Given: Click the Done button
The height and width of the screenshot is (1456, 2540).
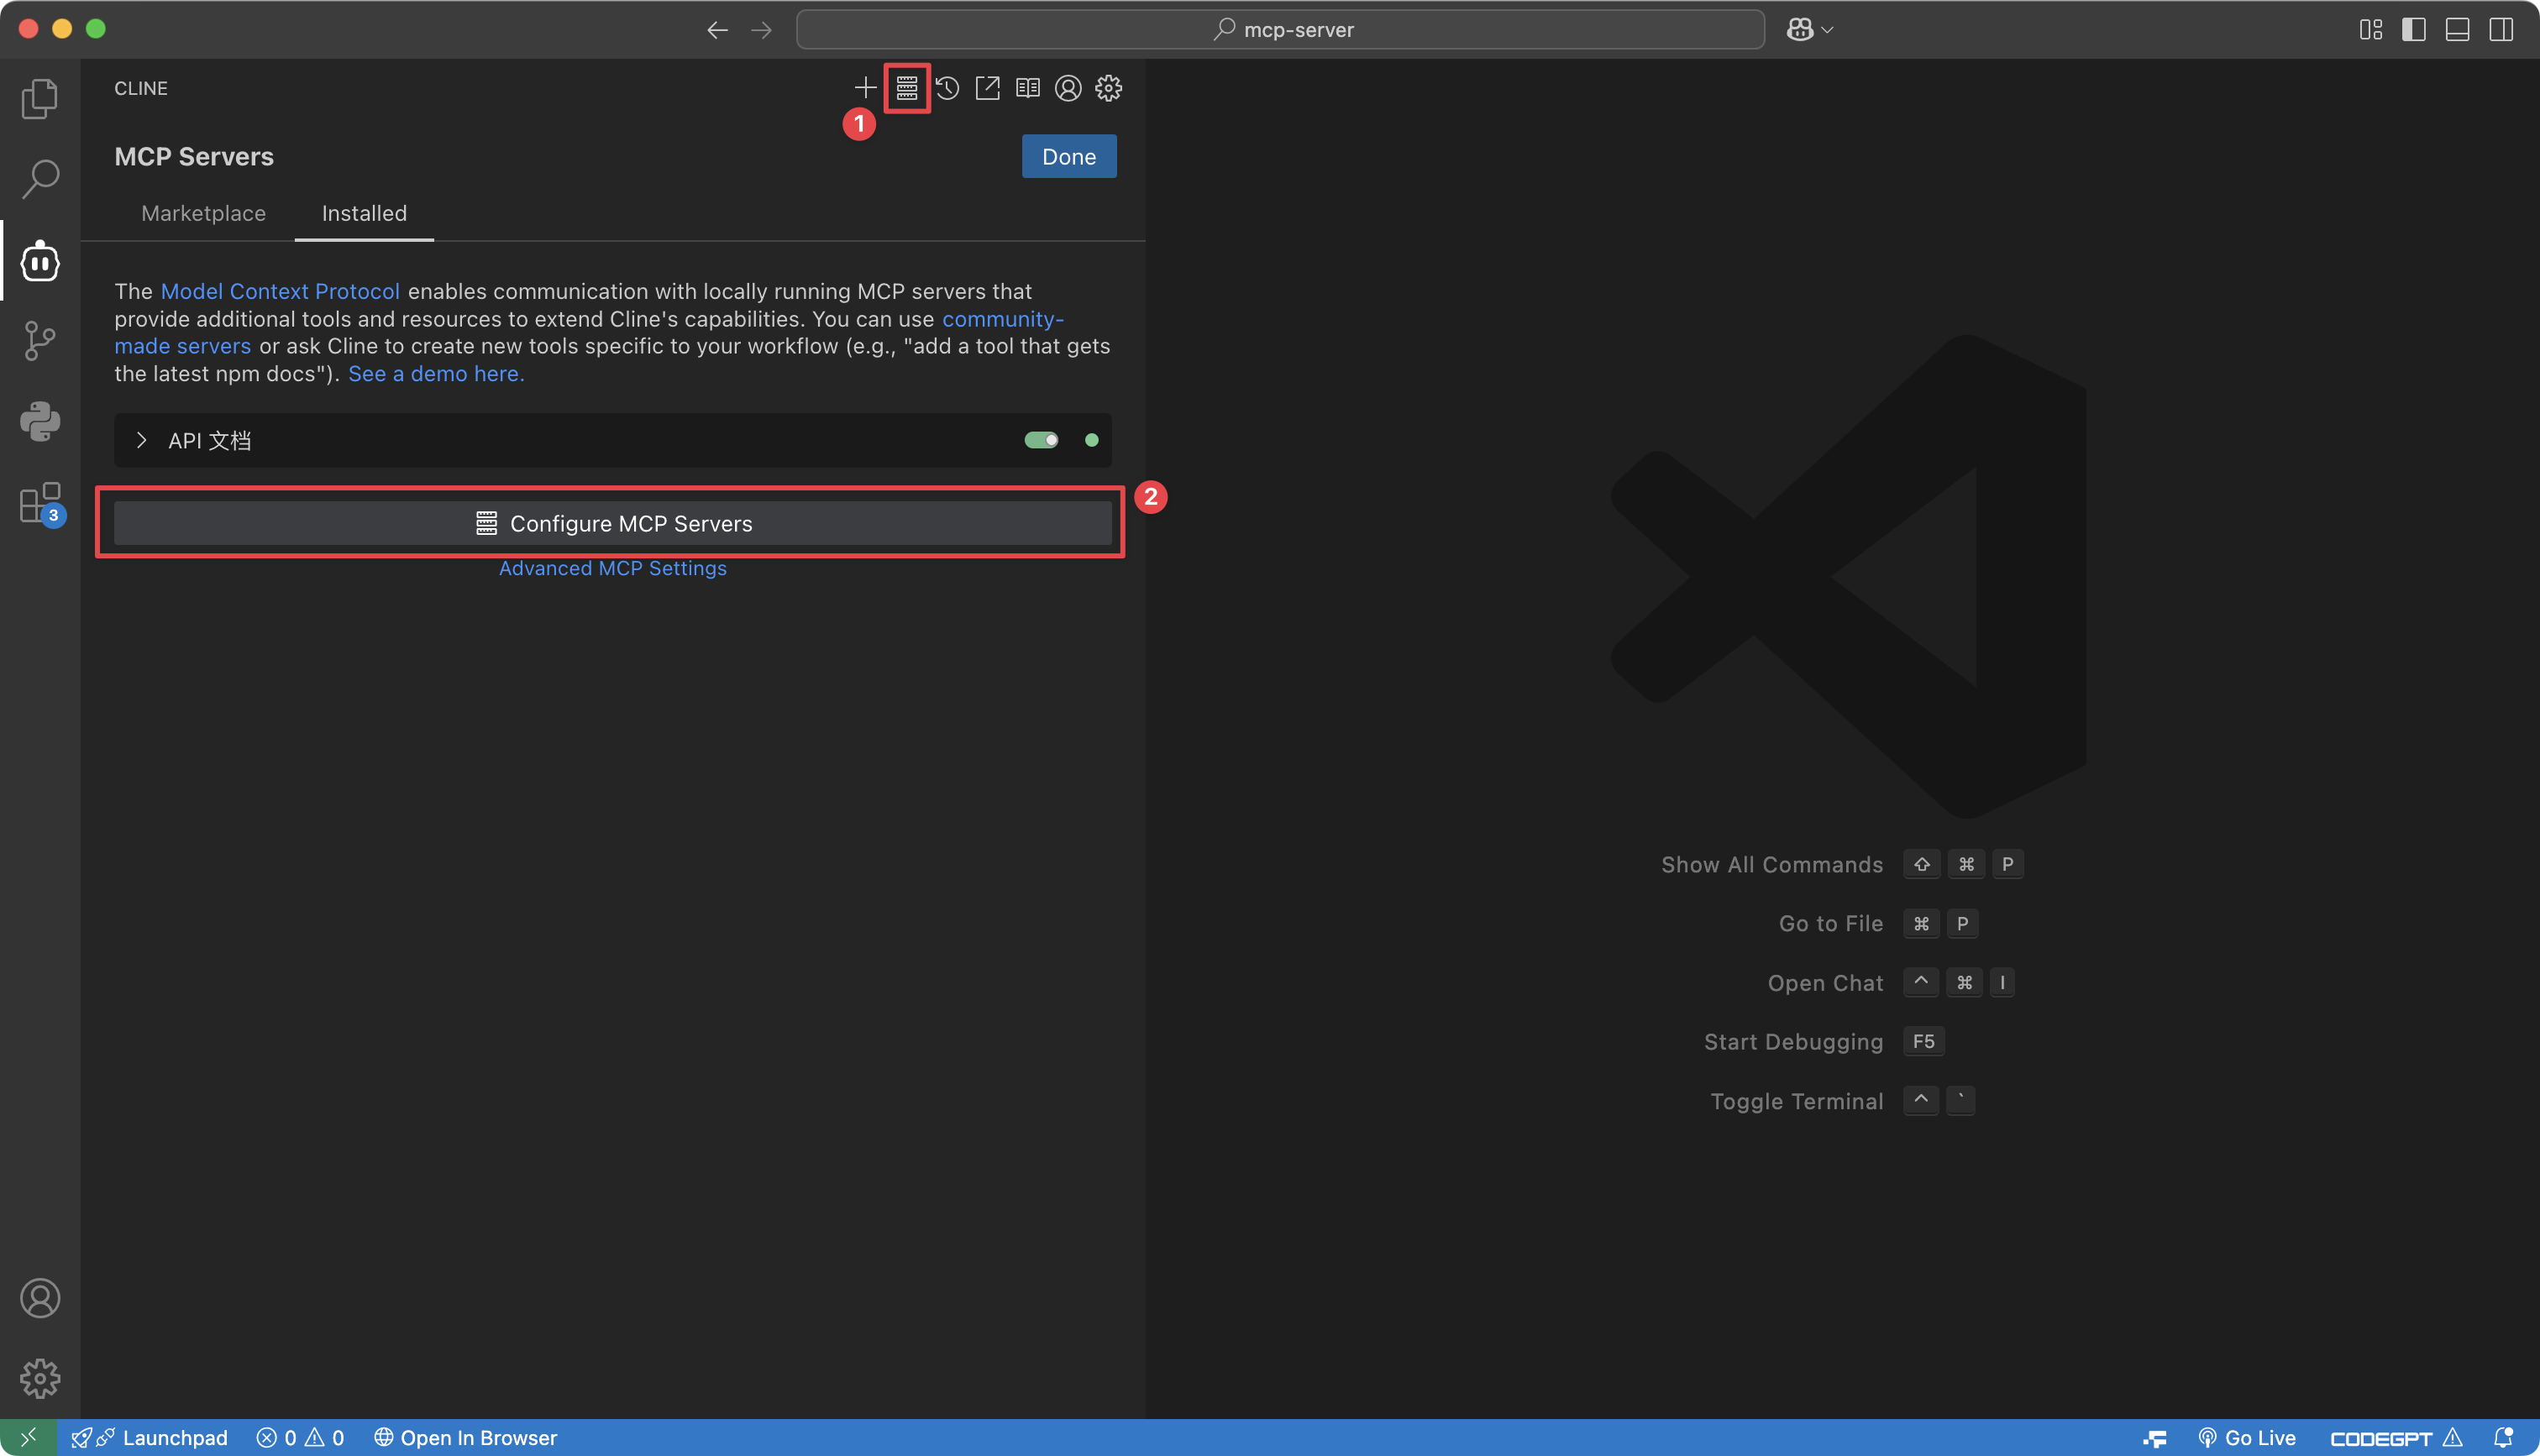Looking at the screenshot, I should tap(1068, 156).
